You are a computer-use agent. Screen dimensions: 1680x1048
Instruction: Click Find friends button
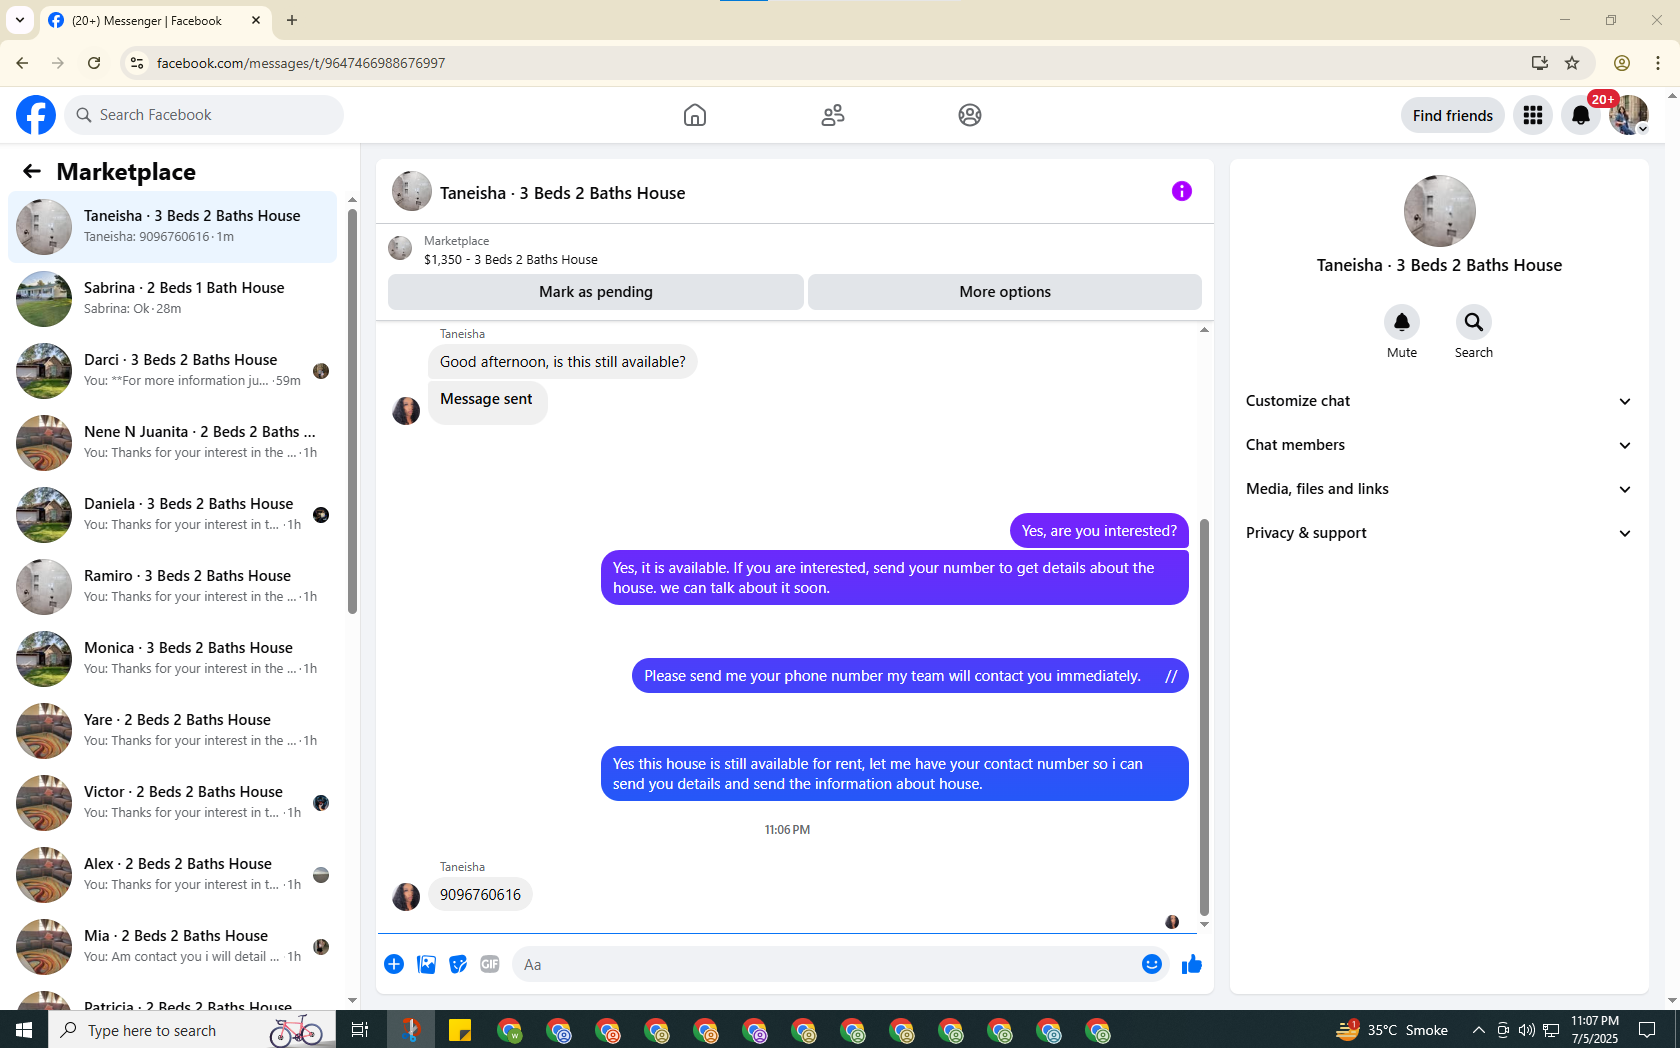tap(1453, 116)
